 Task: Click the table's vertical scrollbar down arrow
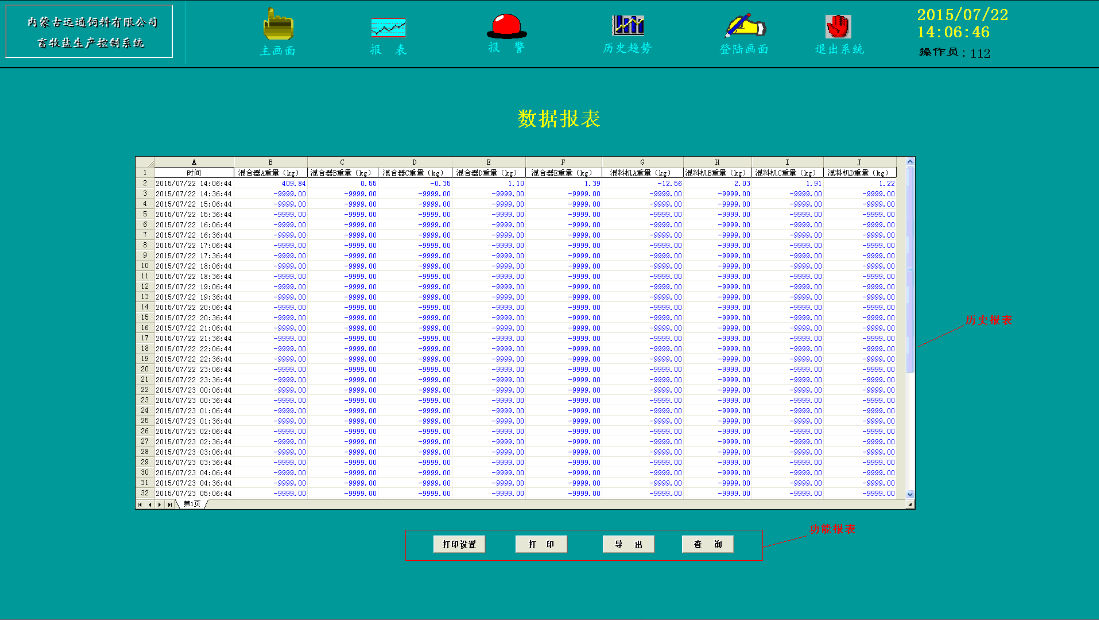(x=910, y=494)
